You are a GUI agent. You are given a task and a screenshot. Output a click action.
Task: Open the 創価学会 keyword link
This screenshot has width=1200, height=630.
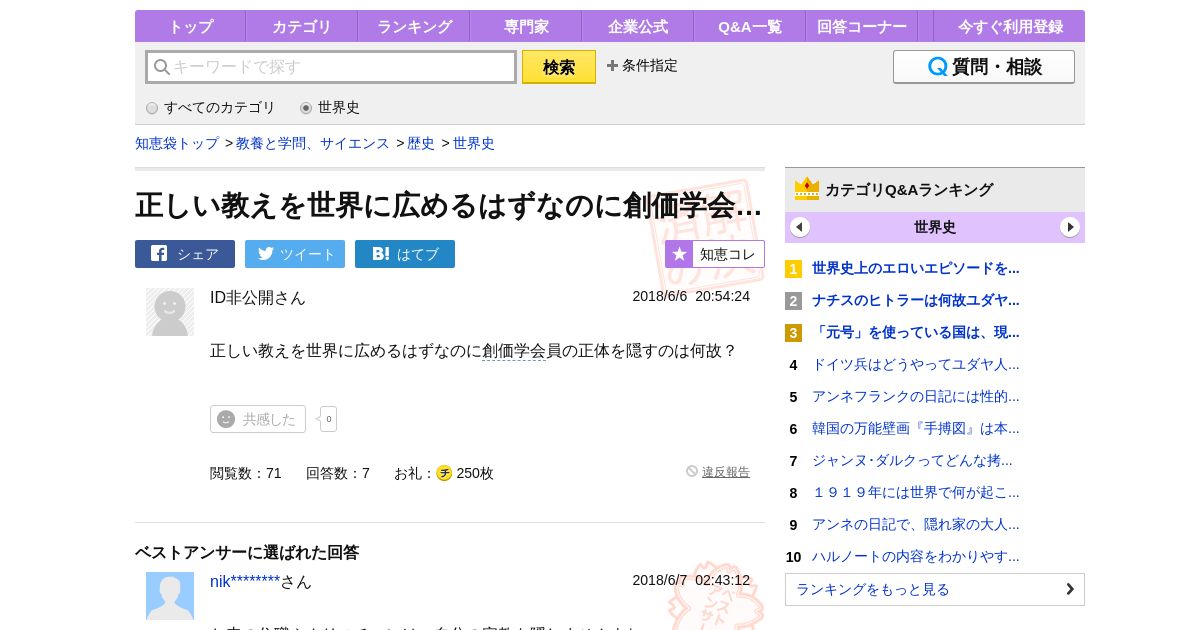[514, 351]
